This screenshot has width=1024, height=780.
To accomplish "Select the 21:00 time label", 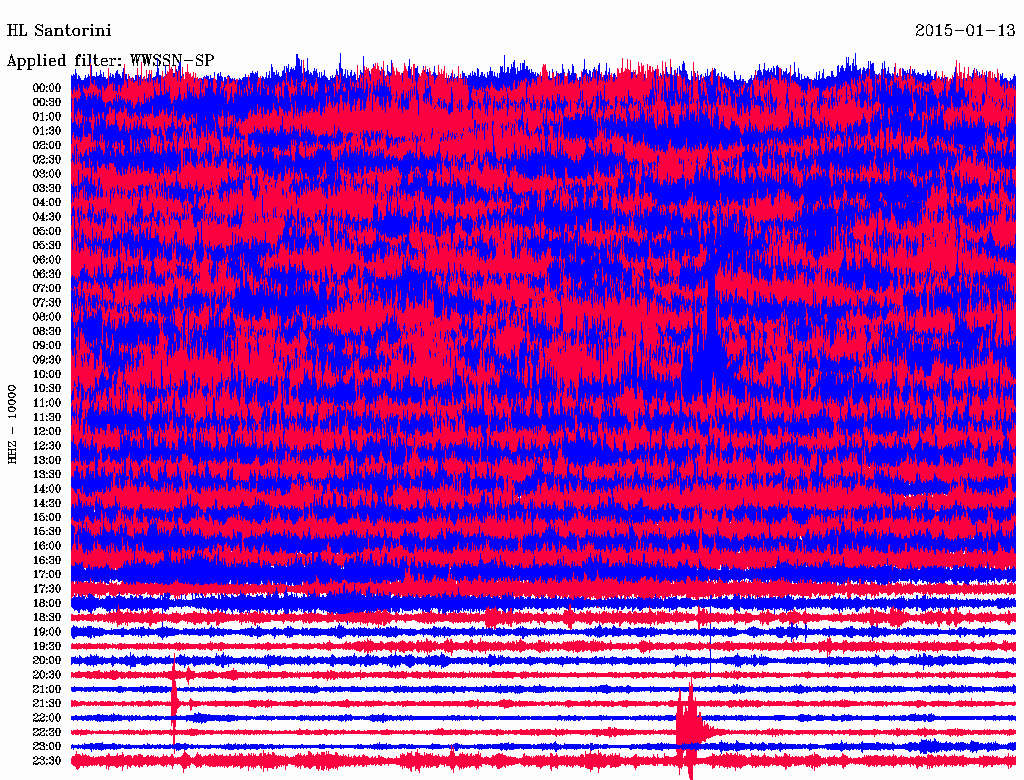I will click(47, 689).
